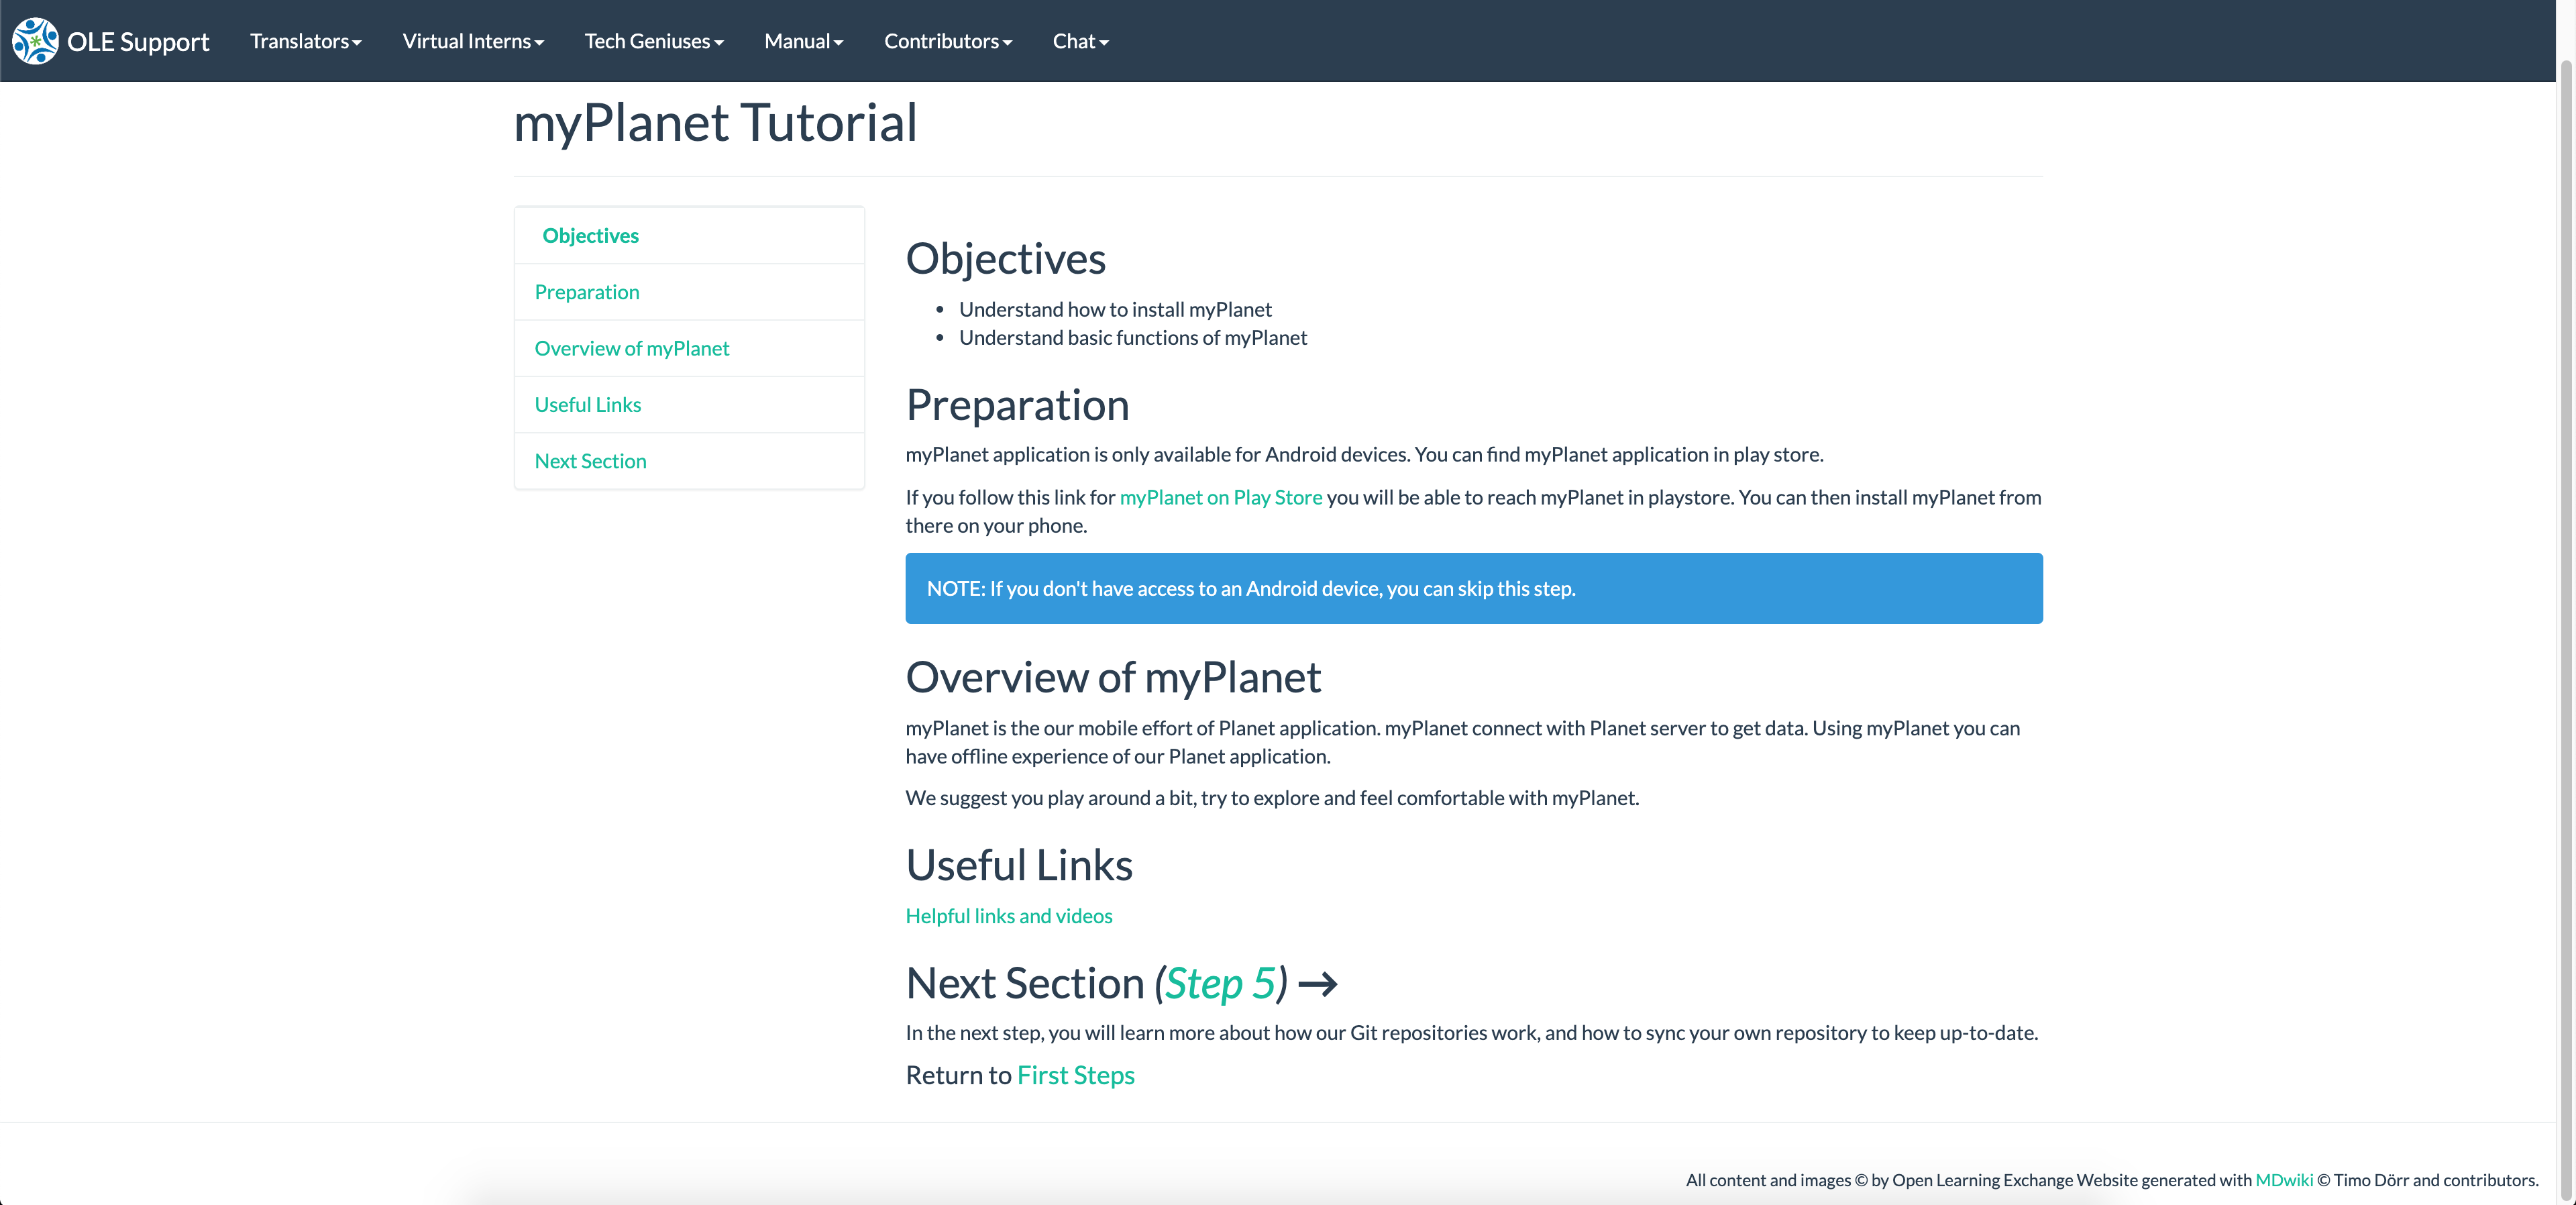Screen dimensions: 2576x1205
Task: Click the Objectives main heading
Action: tap(1005, 259)
